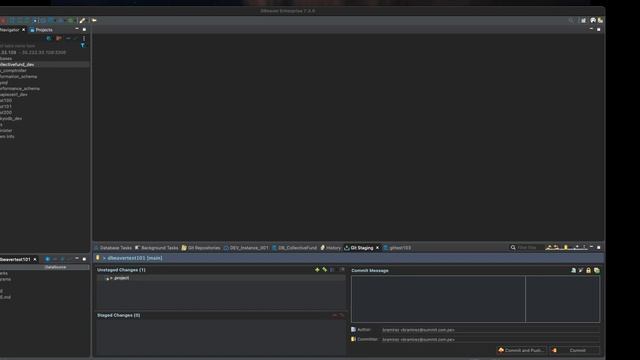Minimize the Navigator panel
The height and width of the screenshot is (360, 640).
click(x=77, y=29)
